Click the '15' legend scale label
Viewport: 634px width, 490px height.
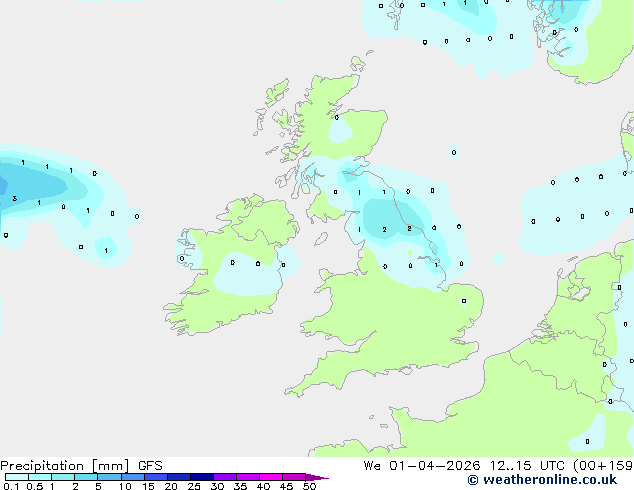click(148, 486)
